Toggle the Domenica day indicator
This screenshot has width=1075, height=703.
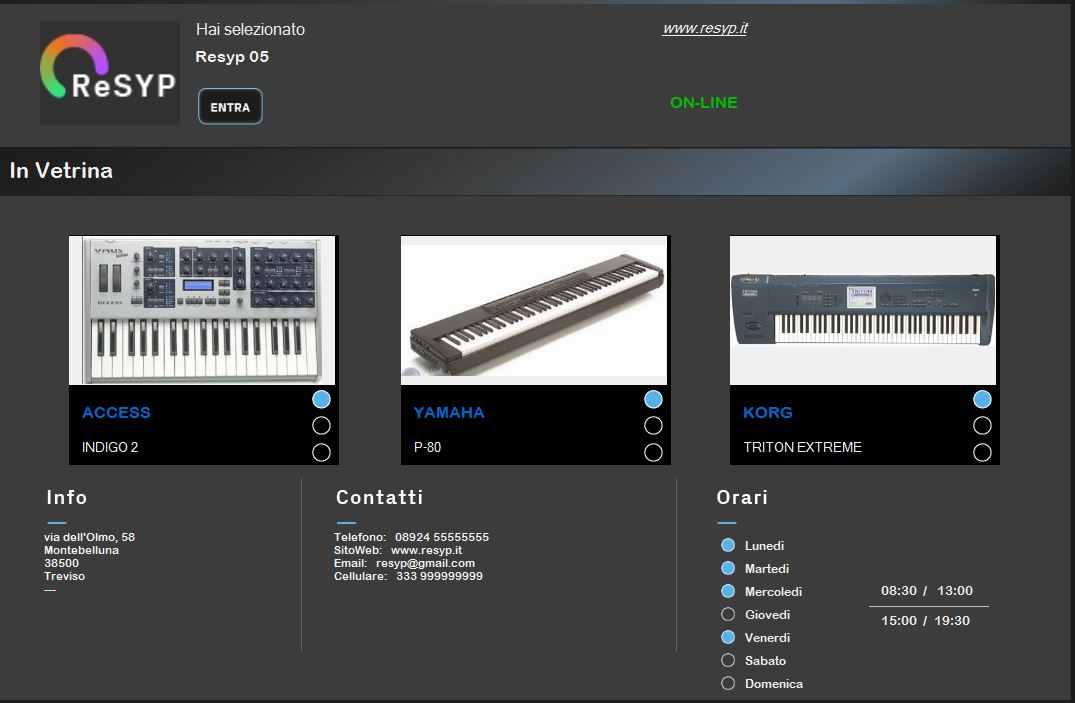click(728, 683)
